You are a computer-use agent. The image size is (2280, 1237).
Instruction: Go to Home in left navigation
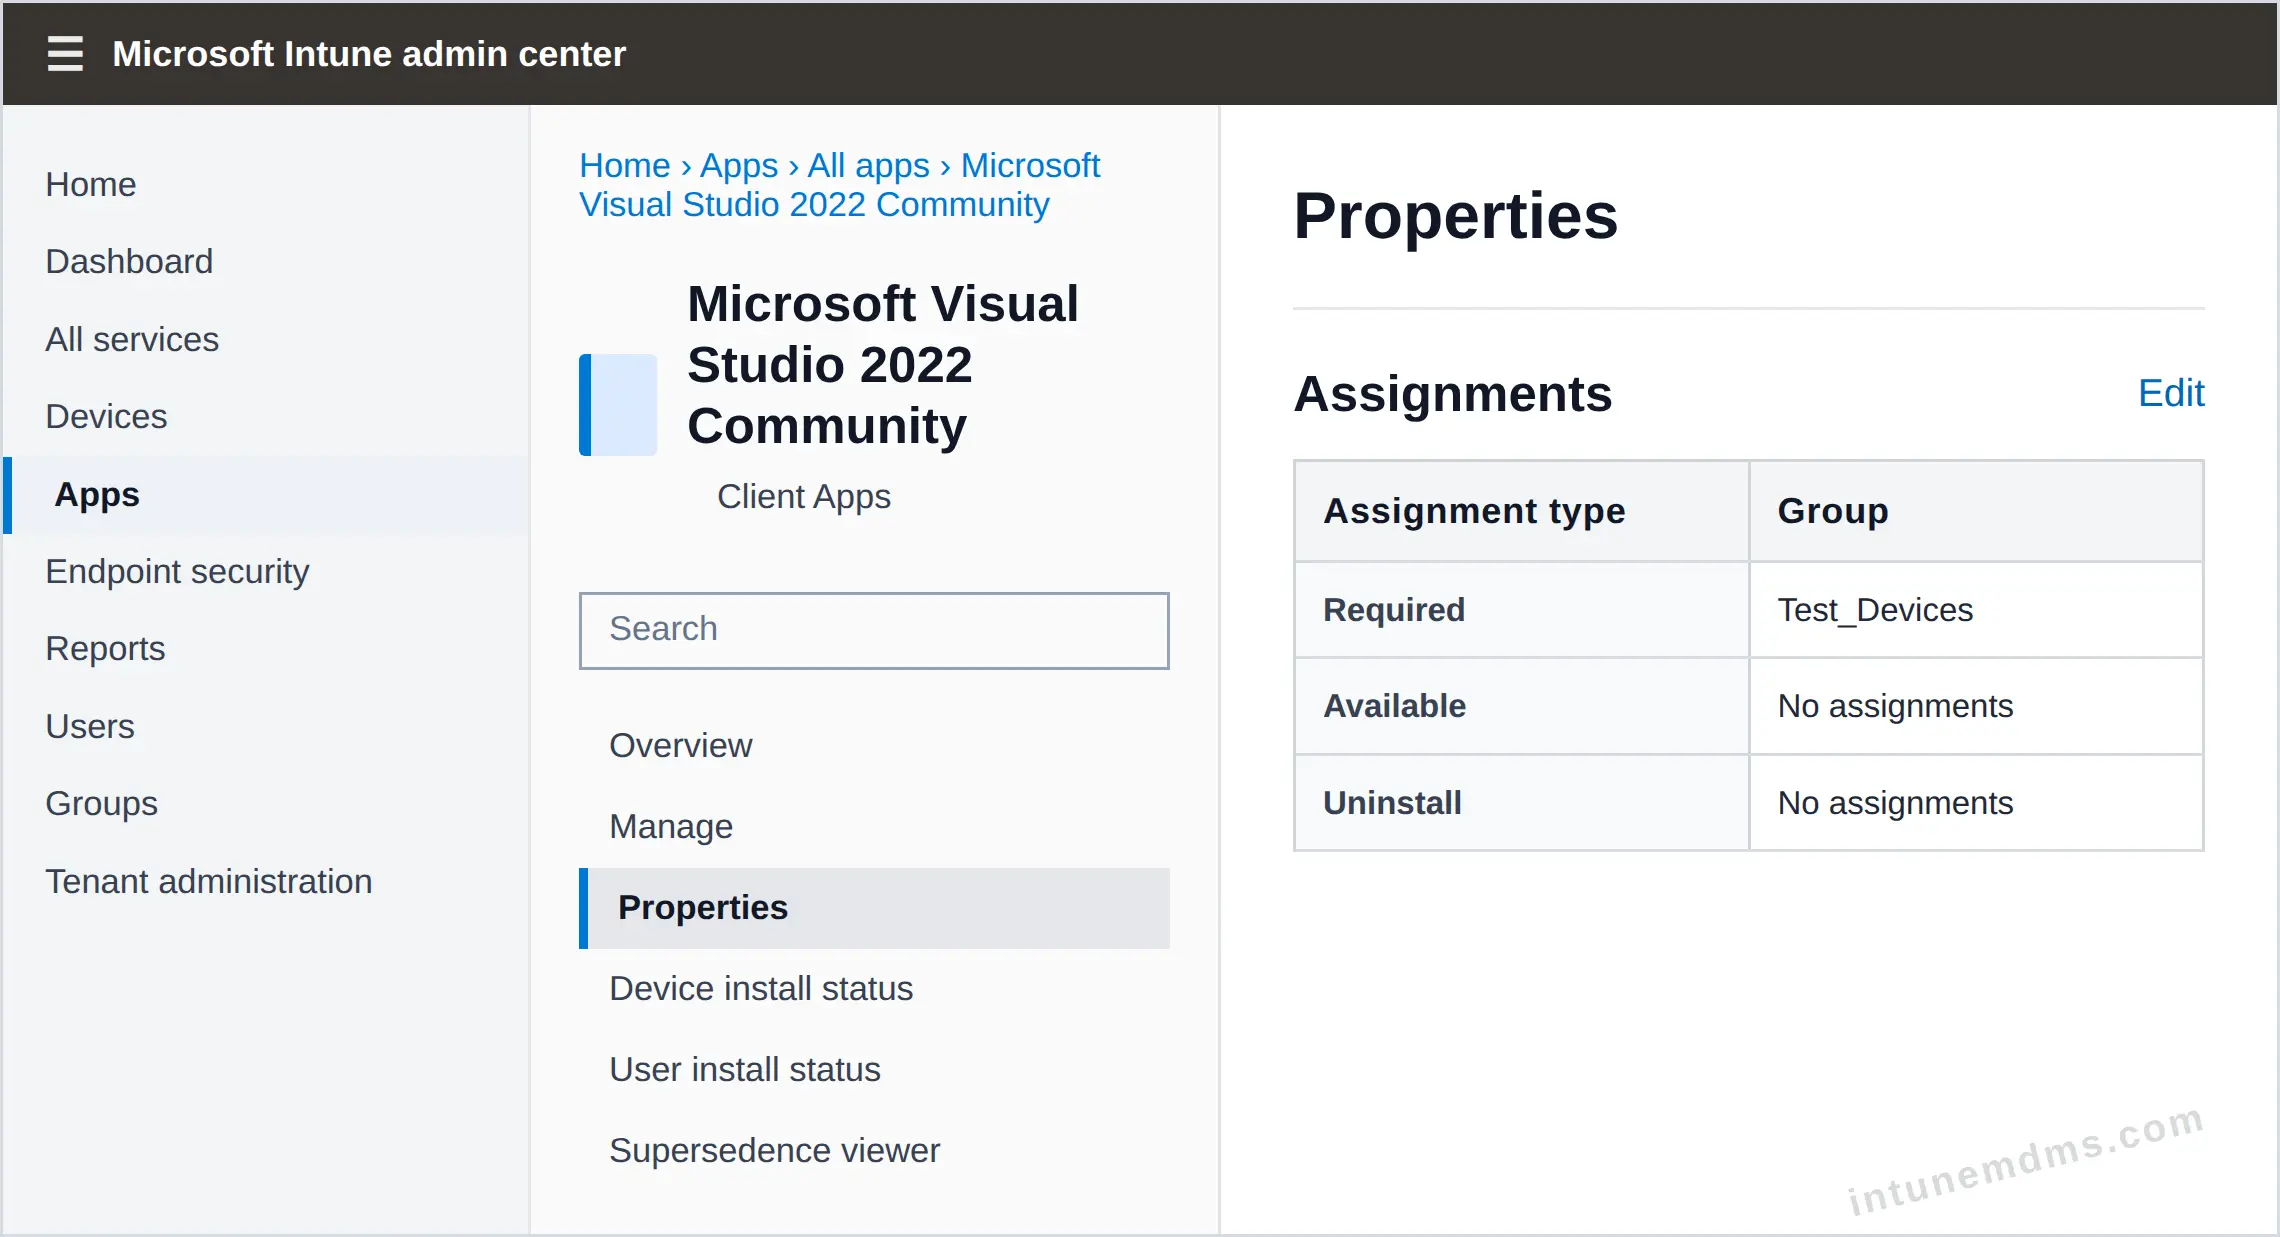coord(91,184)
